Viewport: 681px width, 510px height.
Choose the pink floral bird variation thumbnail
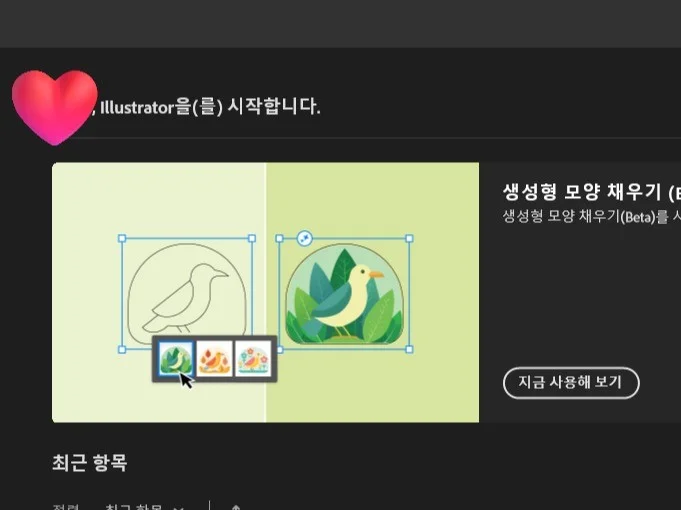click(253, 358)
